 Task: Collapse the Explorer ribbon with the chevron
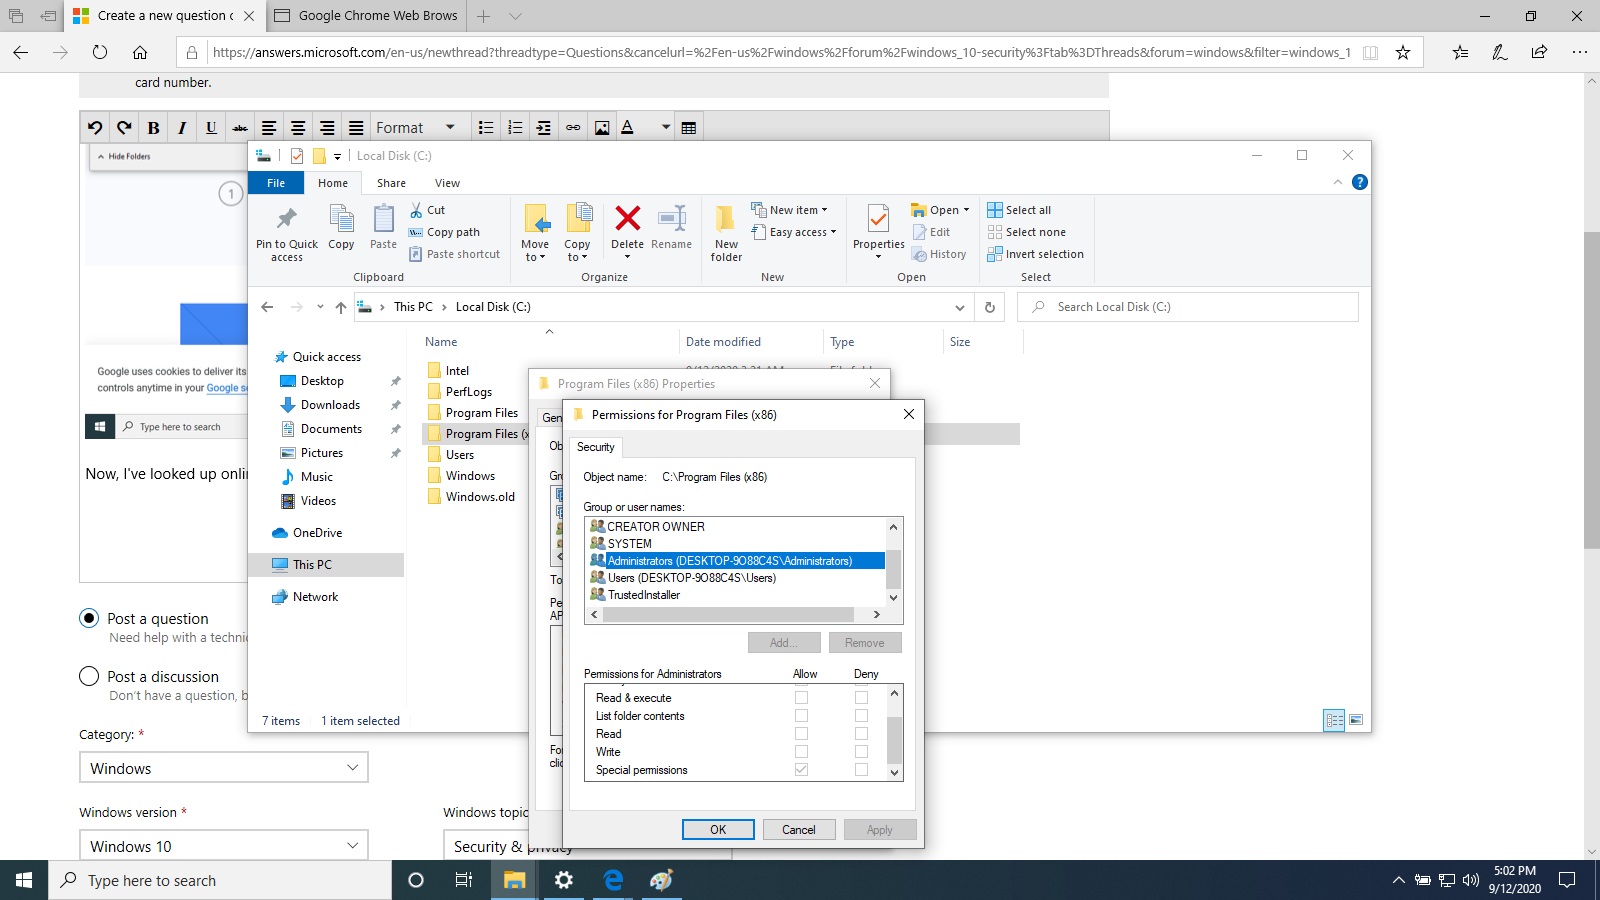point(1337,182)
